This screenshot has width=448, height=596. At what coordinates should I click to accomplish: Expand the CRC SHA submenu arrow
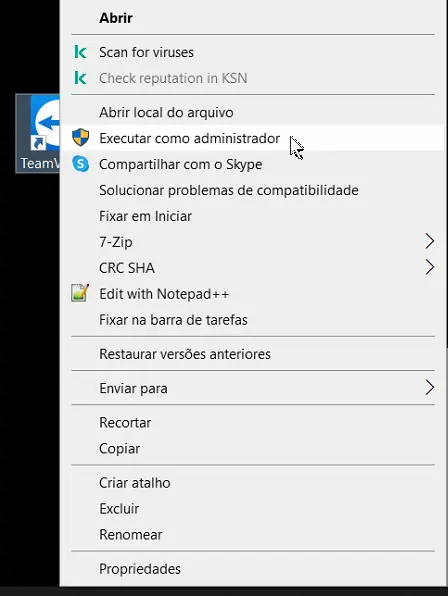[x=429, y=267]
